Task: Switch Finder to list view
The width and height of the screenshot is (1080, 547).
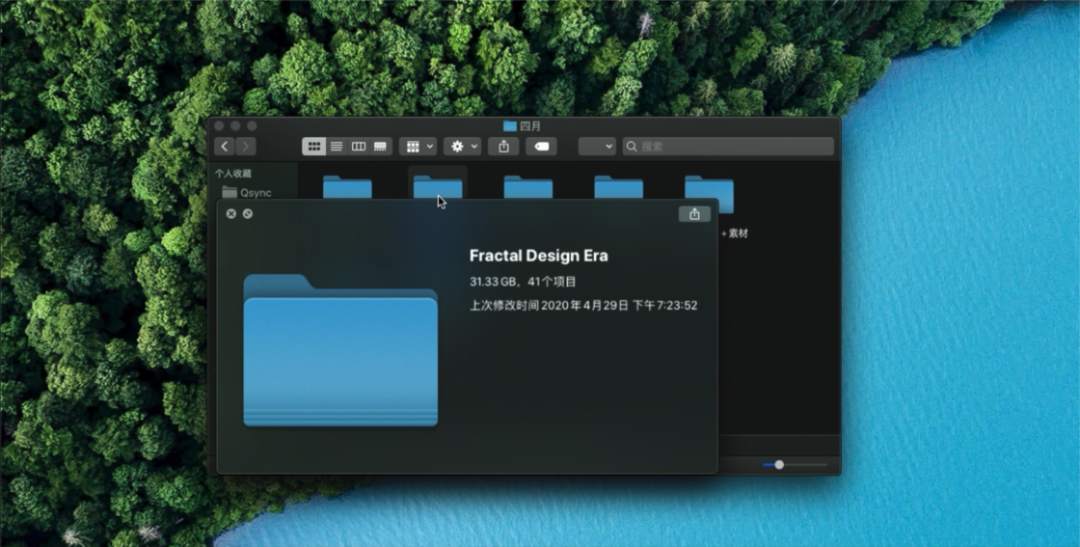Action: [x=337, y=146]
